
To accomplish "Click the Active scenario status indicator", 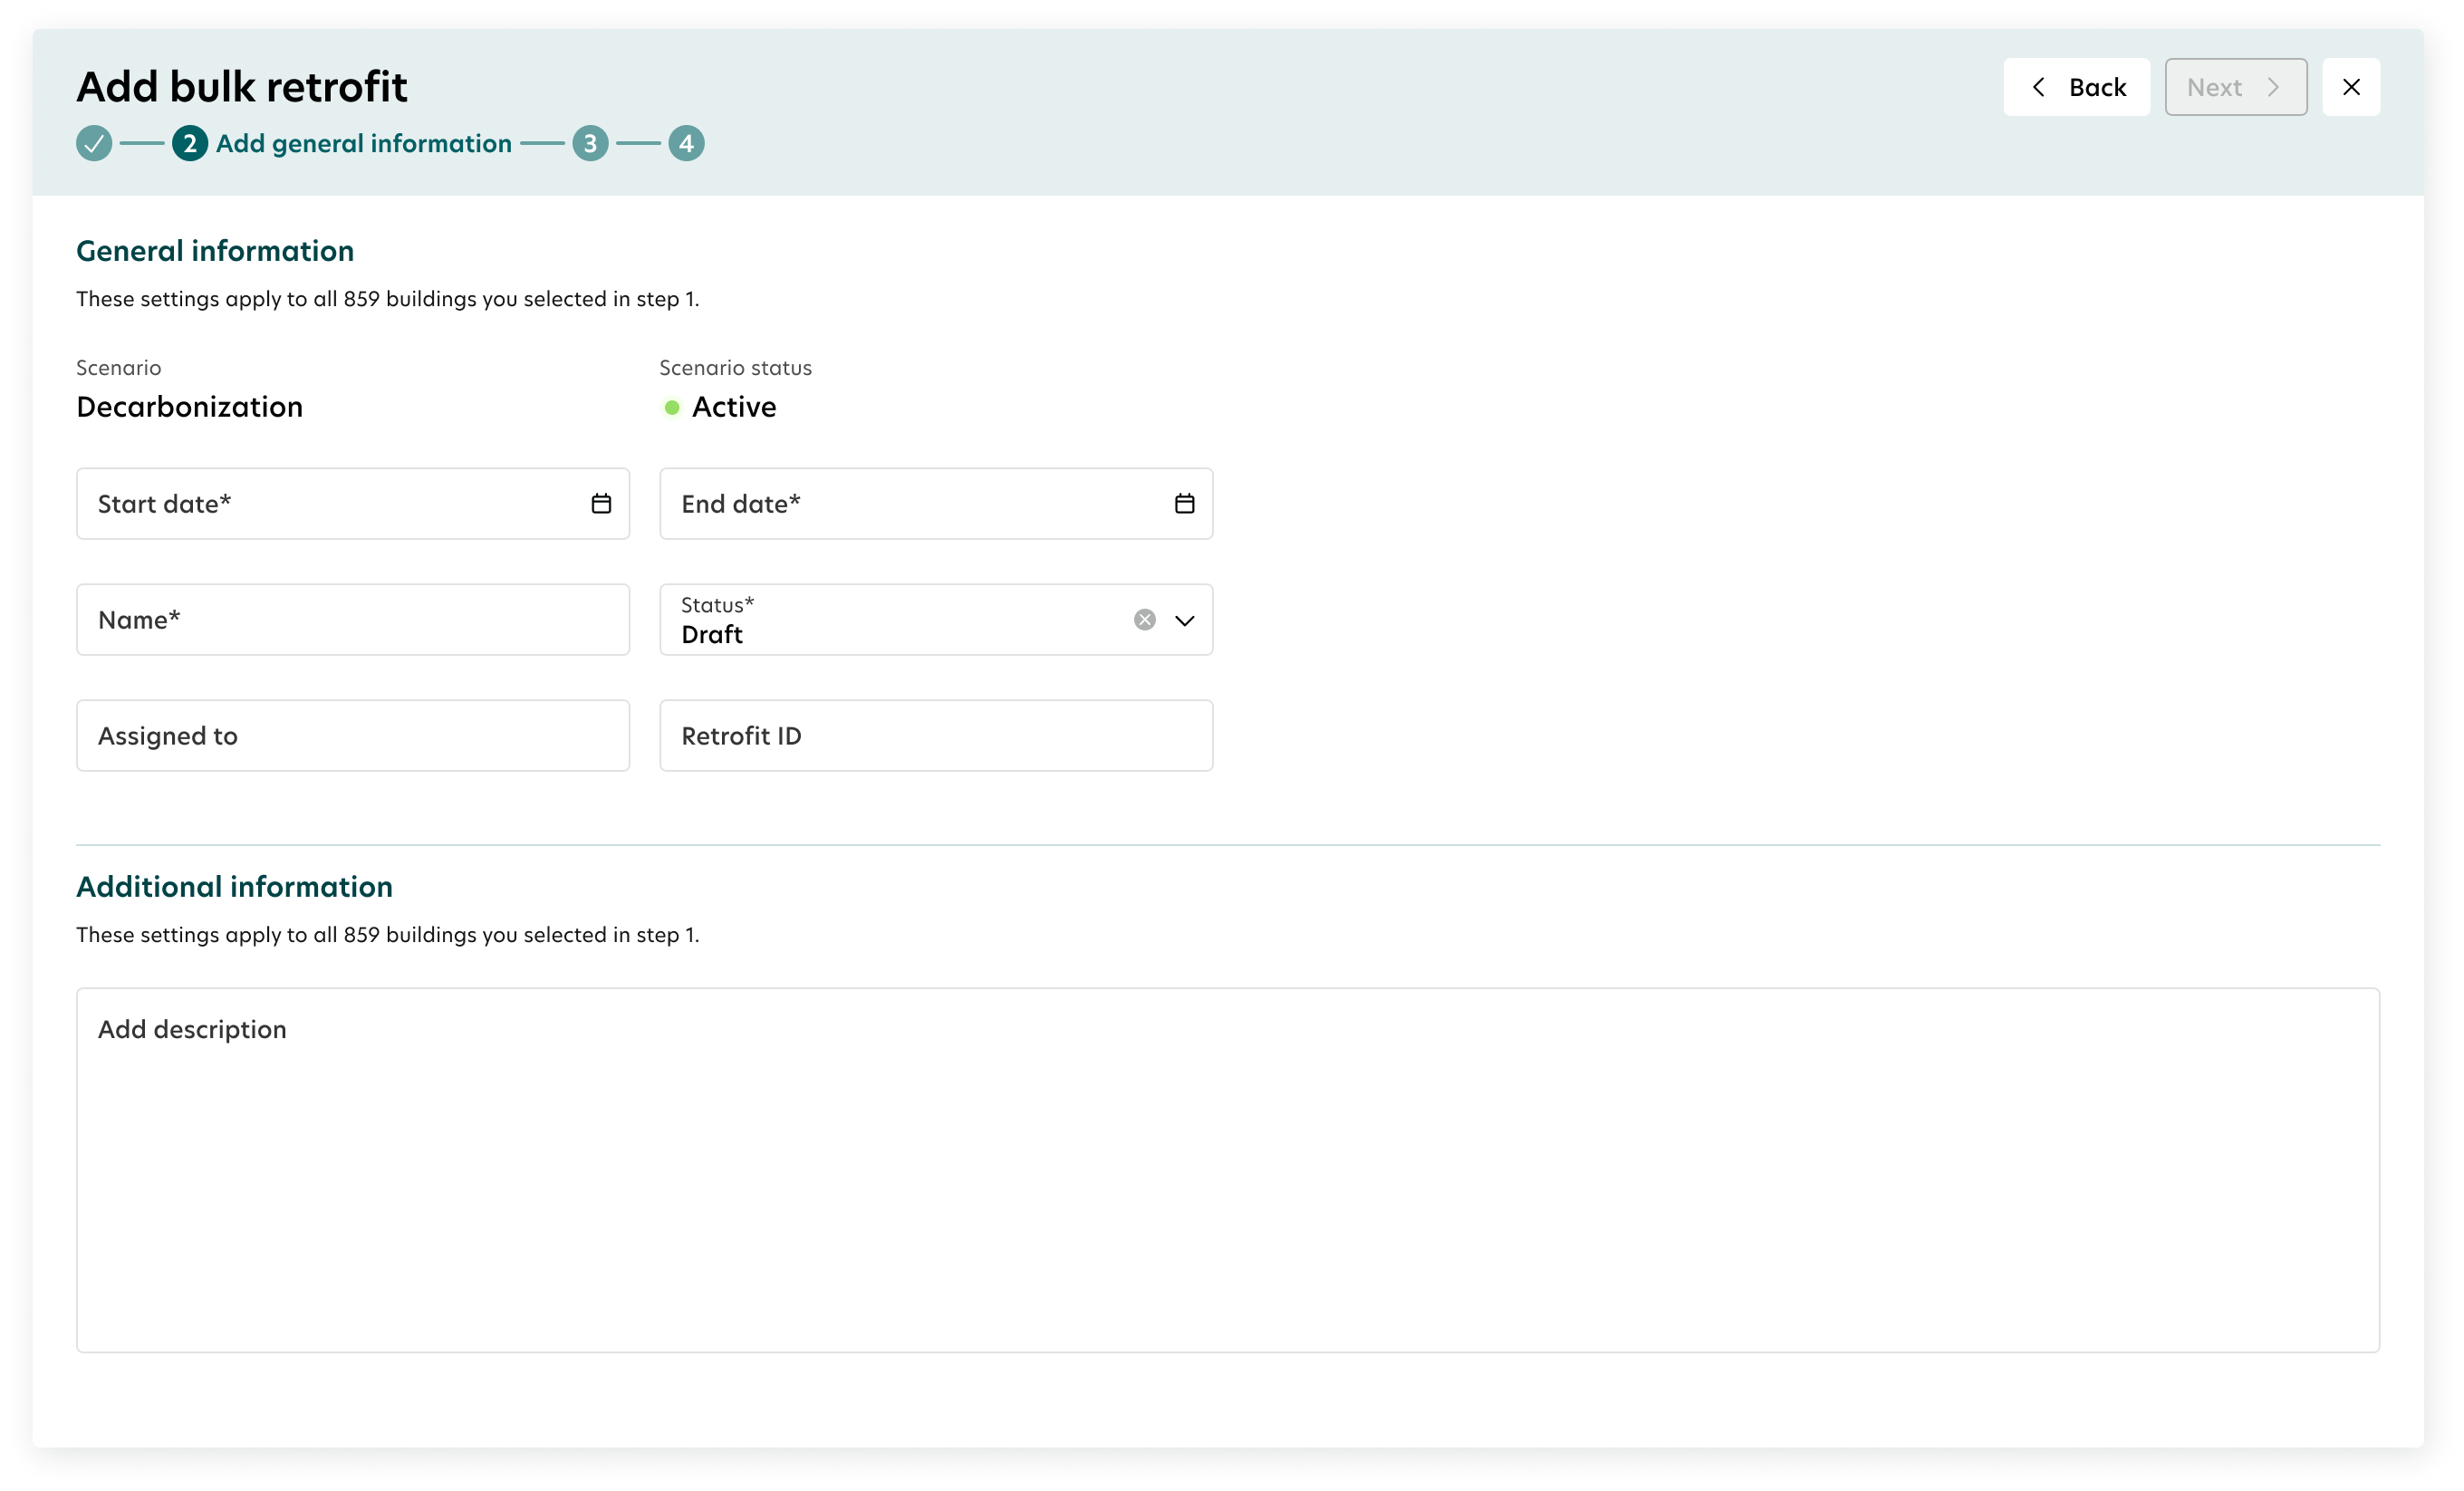I will coord(721,407).
